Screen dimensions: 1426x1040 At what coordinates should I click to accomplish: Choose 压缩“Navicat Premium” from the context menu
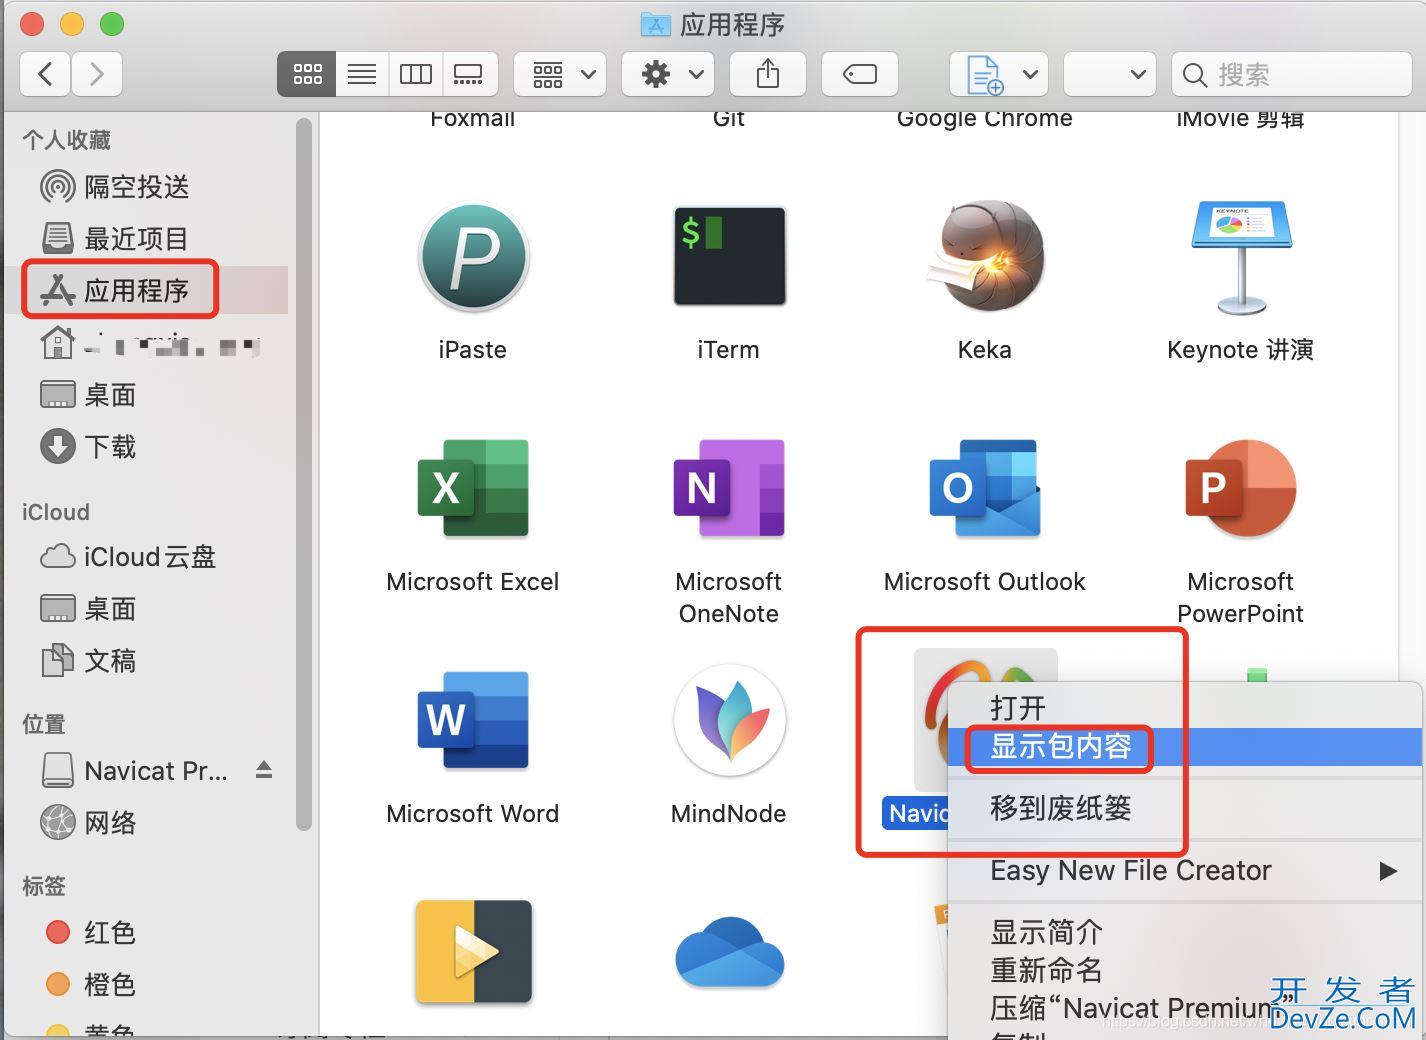1184,1008
